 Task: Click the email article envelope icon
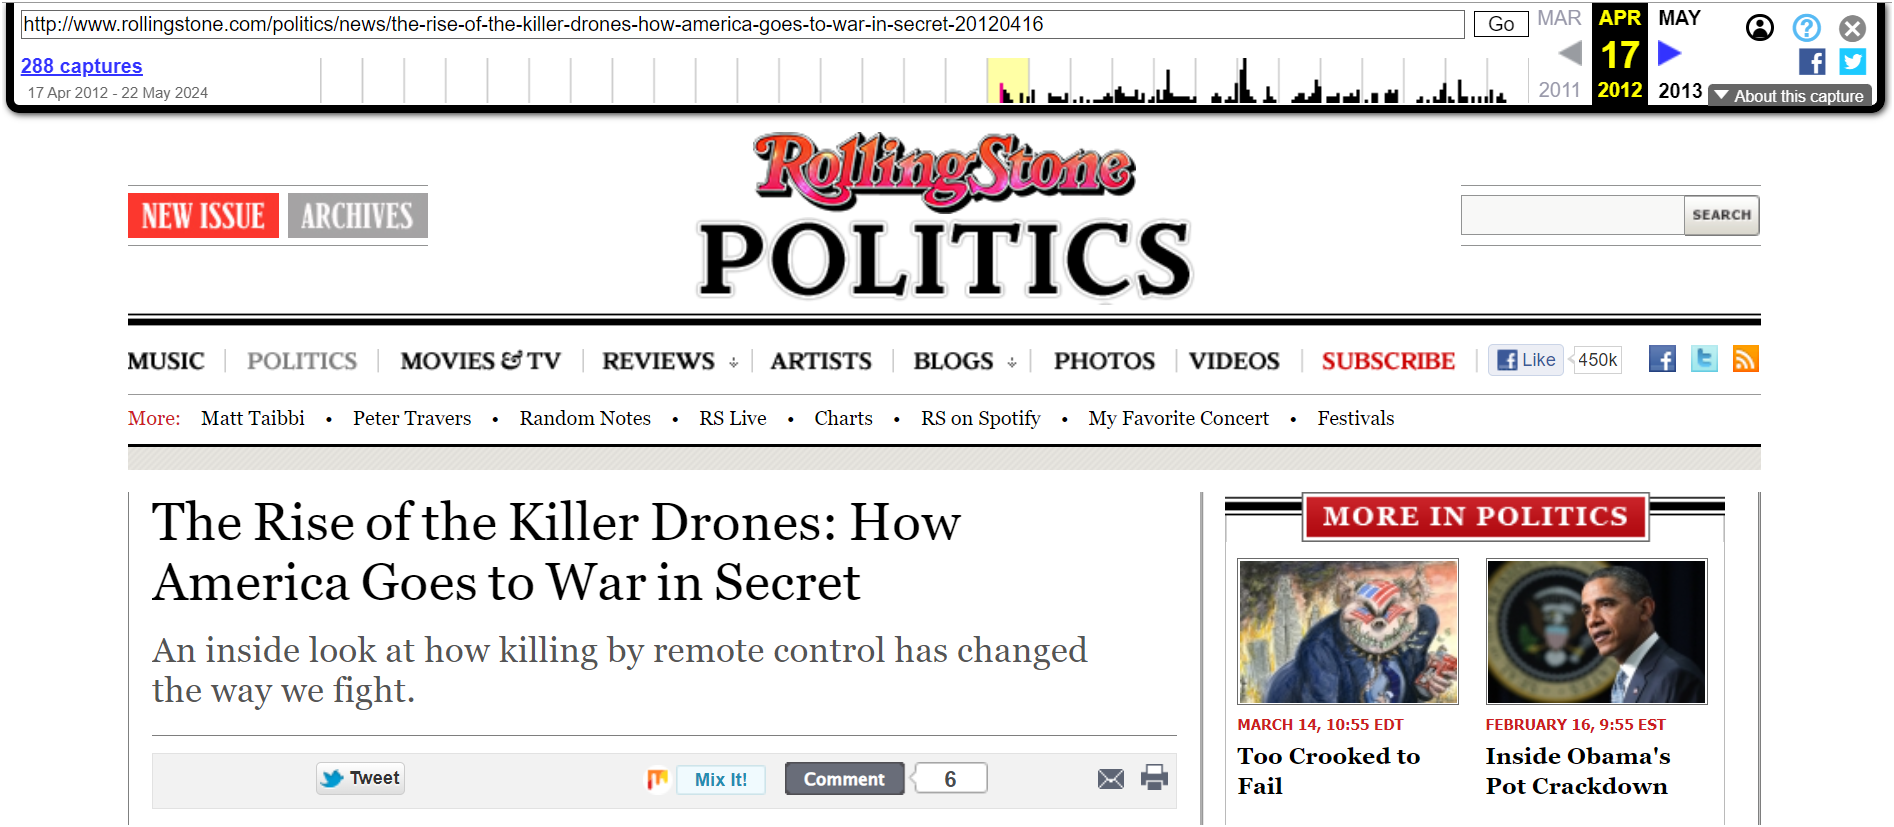(x=1110, y=779)
